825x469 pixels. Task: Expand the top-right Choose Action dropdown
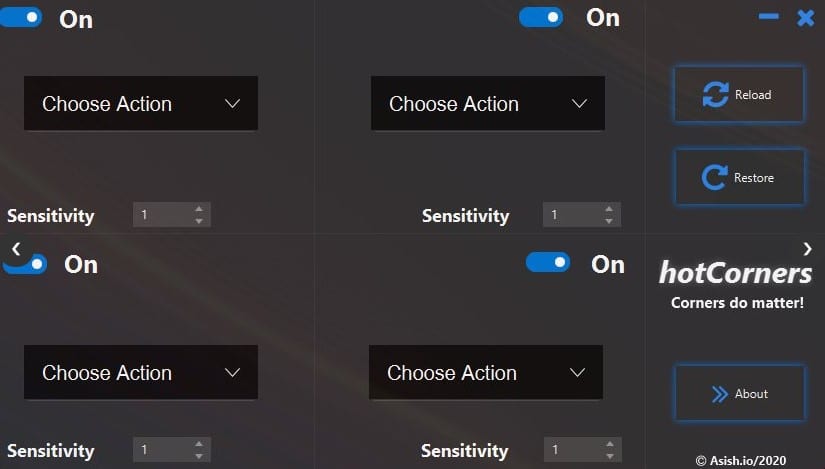point(488,104)
